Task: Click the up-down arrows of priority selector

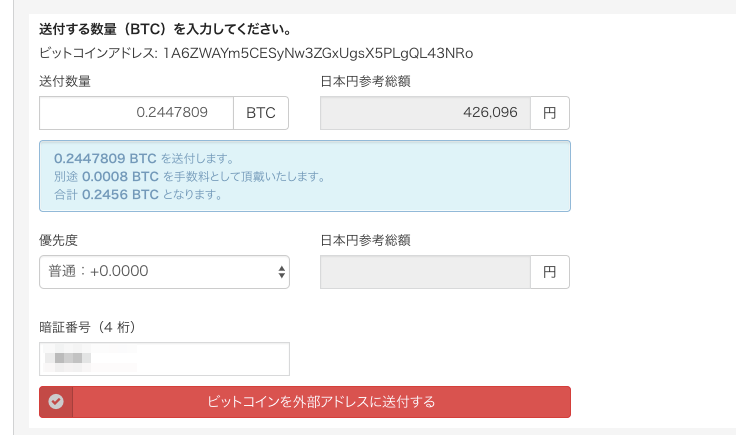Action: click(x=281, y=272)
